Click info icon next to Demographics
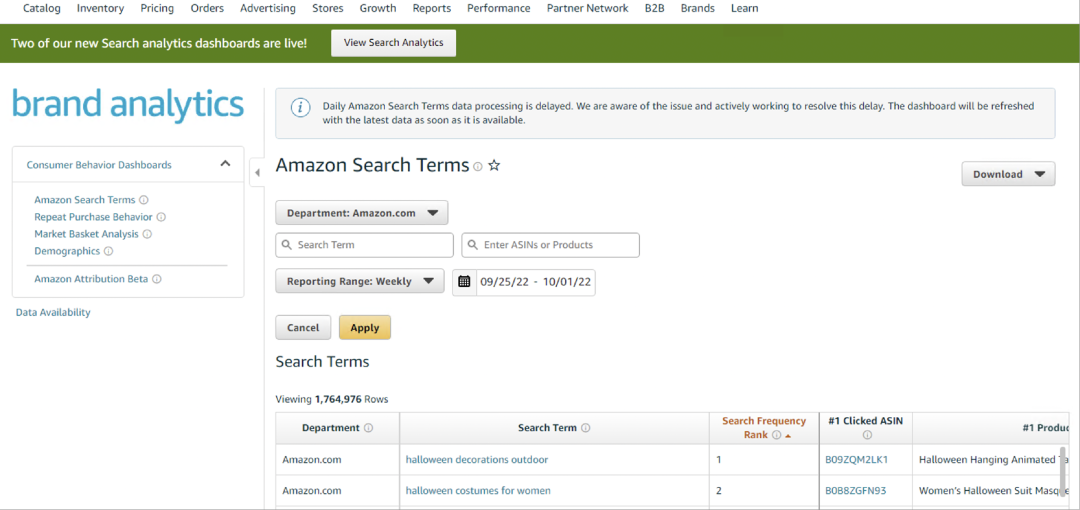The image size is (1080, 510). (109, 252)
